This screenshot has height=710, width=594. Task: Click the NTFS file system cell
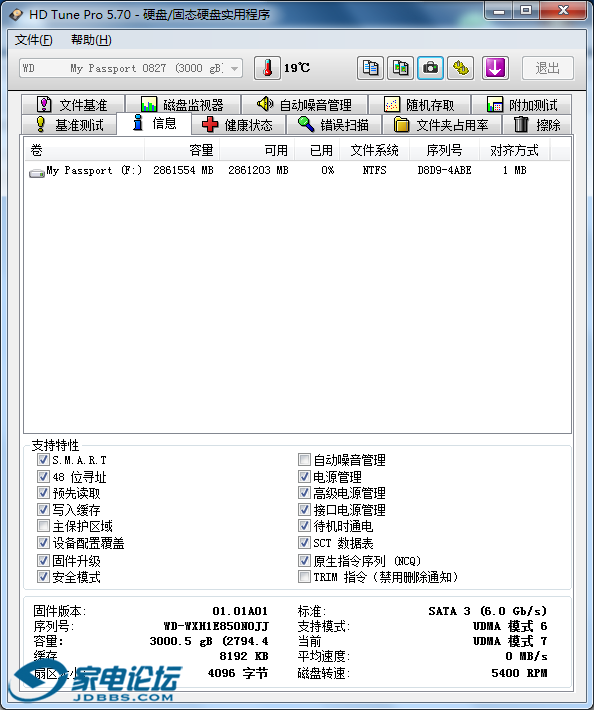(374, 170)
